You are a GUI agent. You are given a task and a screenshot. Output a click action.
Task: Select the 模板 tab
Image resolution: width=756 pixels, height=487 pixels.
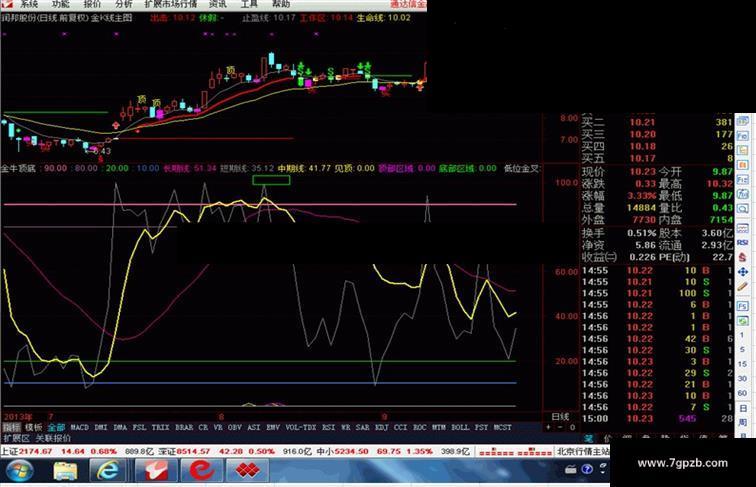tap(34, 427)
